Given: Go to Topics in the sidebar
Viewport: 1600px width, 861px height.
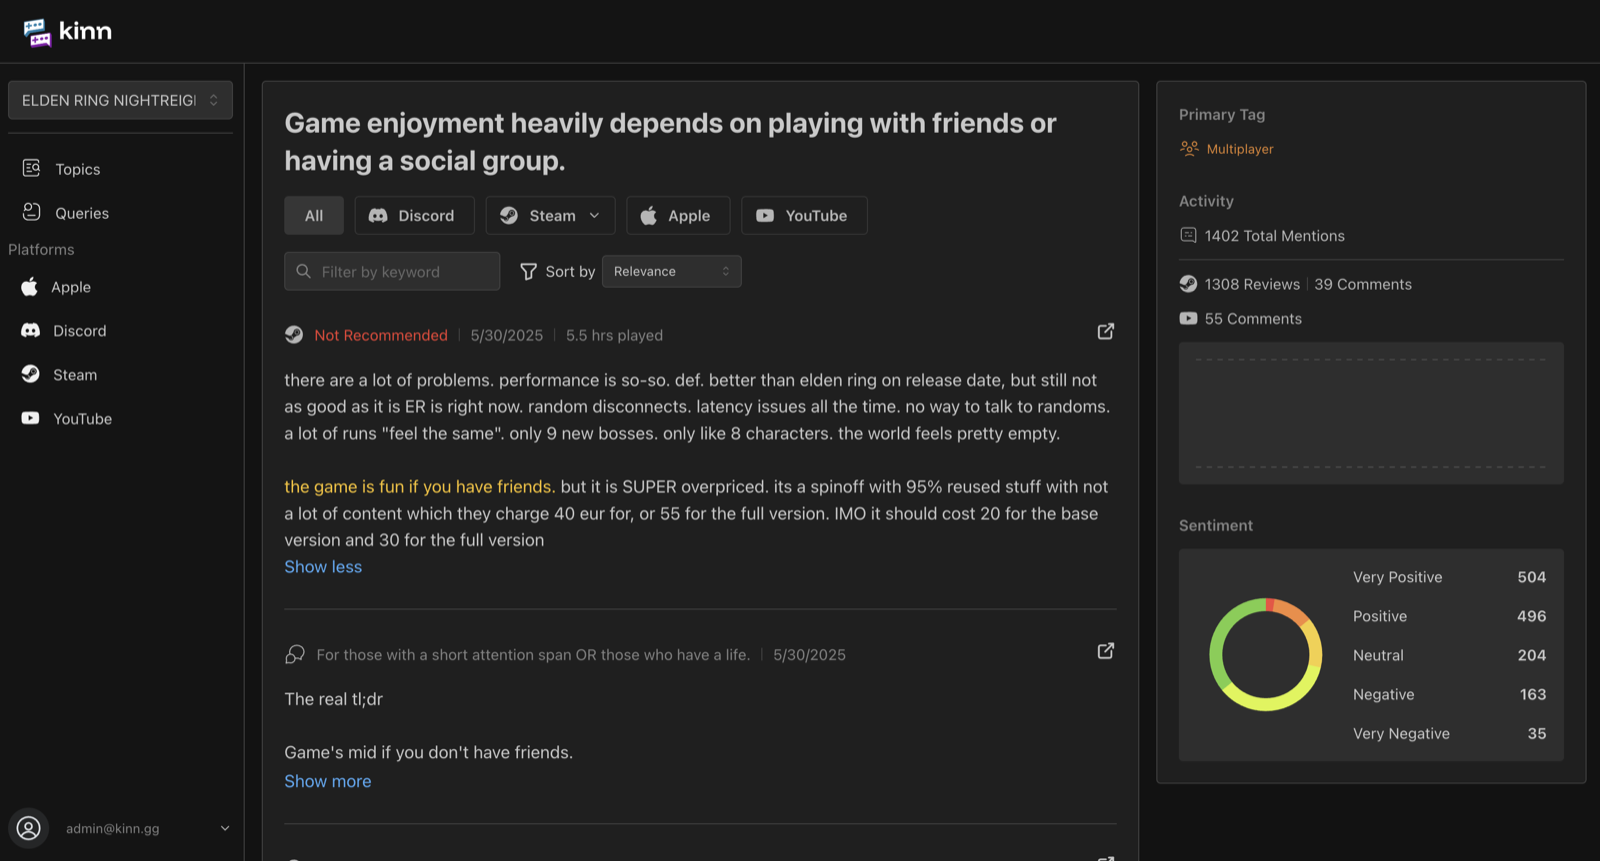Looking at the screenshot, I should pos(78,169).
